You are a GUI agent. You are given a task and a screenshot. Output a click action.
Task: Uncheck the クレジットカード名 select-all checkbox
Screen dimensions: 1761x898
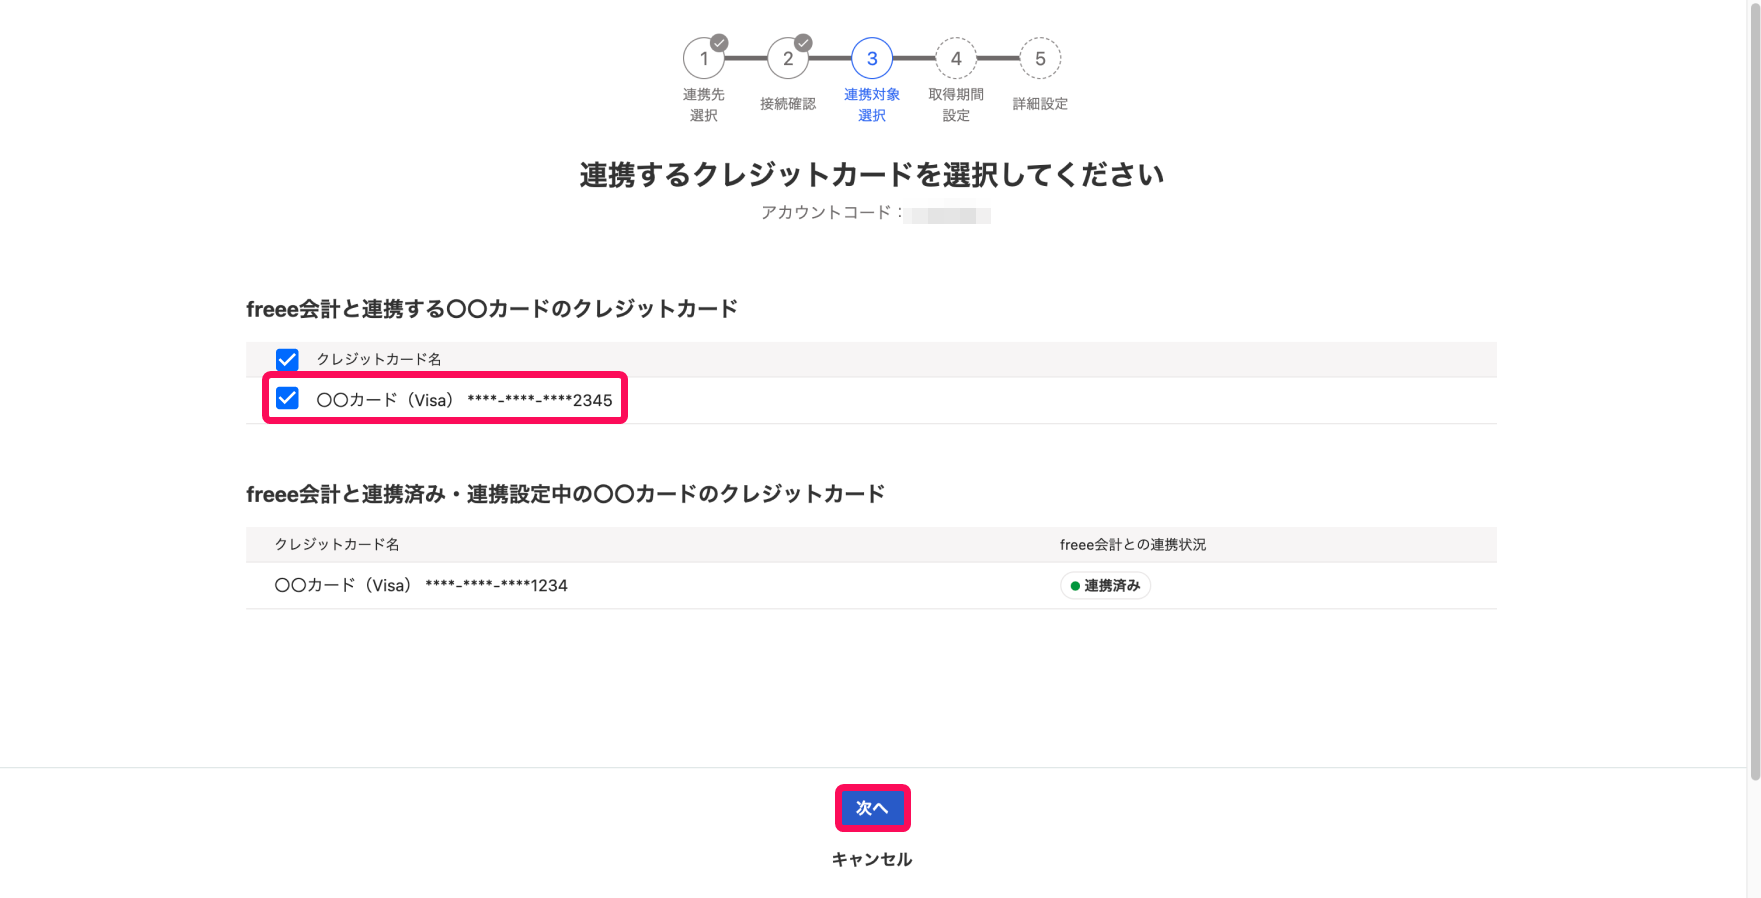287,358
